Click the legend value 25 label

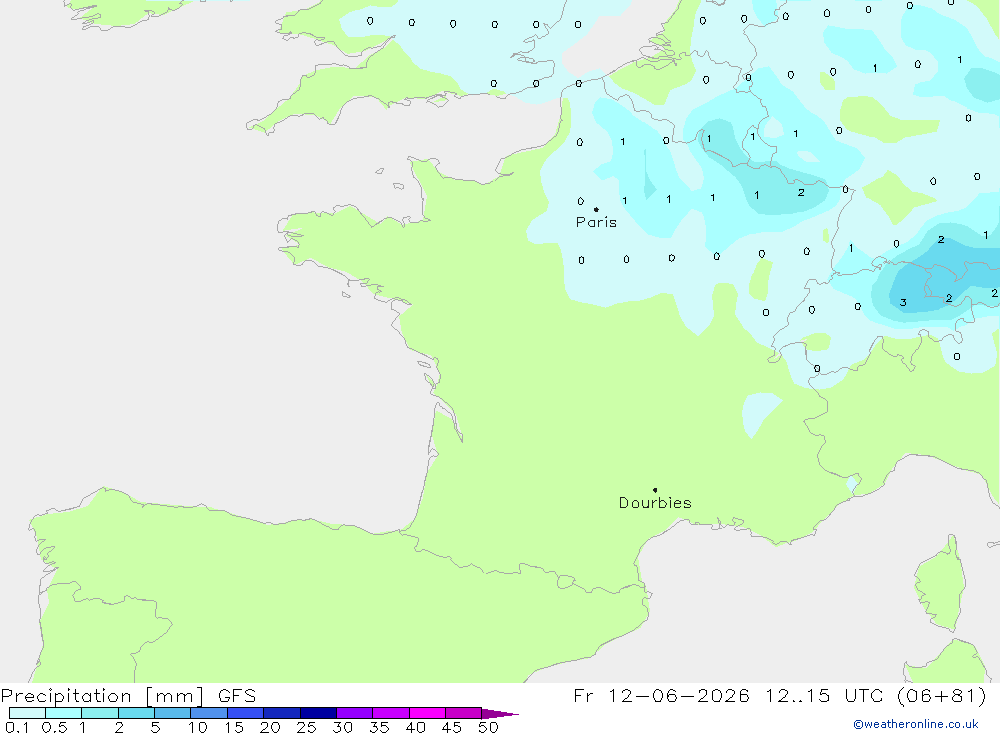point(306,727)
